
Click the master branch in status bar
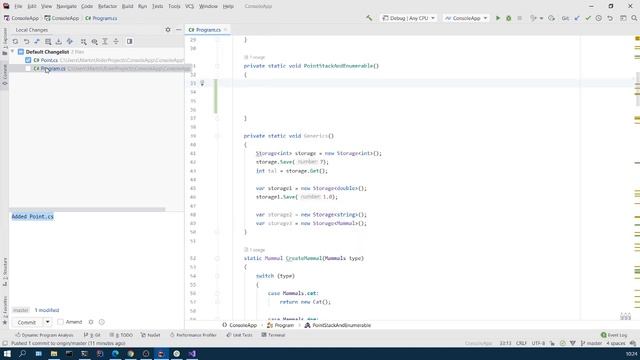[x=591, y=343]
